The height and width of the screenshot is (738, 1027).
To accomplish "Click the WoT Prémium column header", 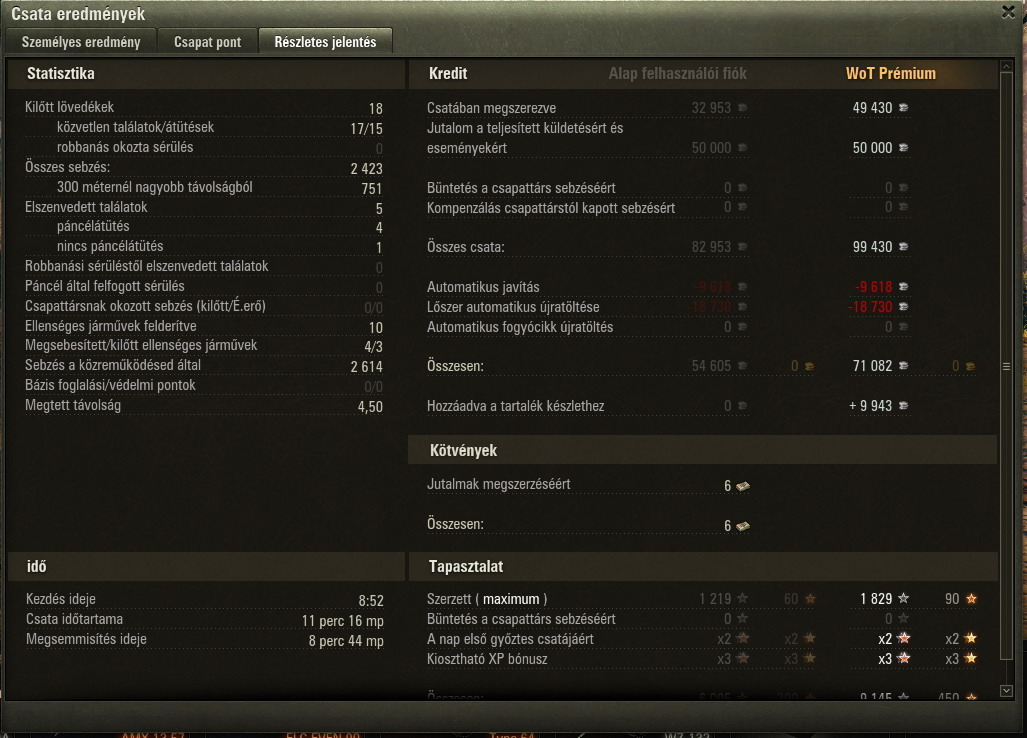I will point(891,73).
